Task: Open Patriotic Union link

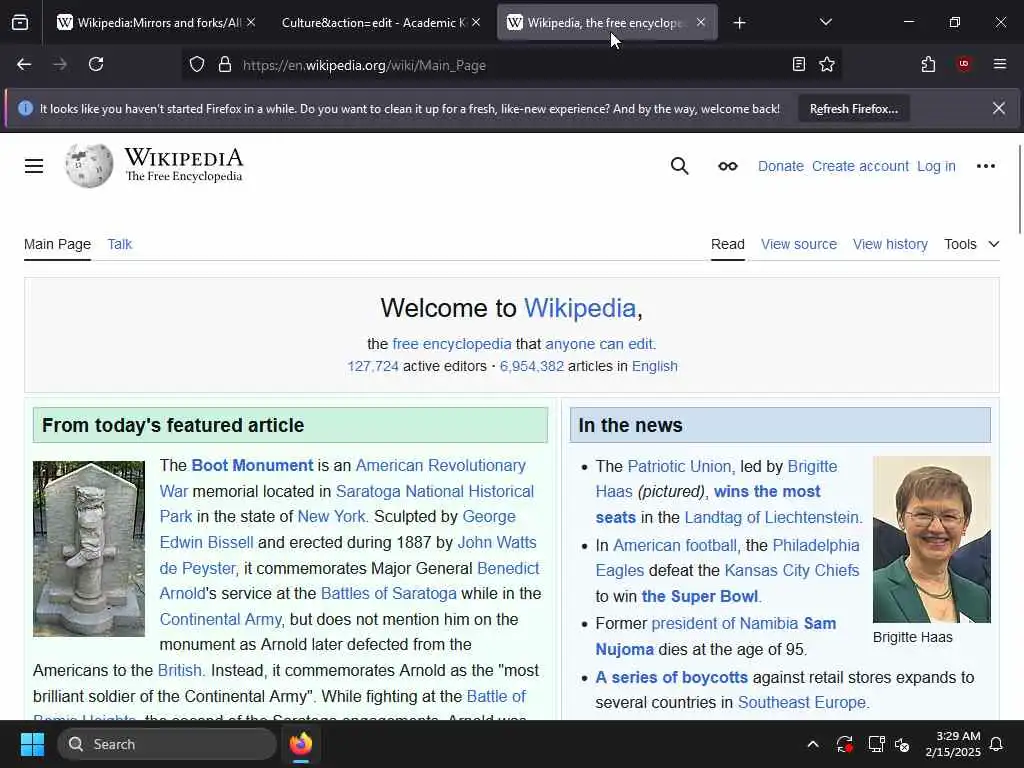Action: point(679,466)
